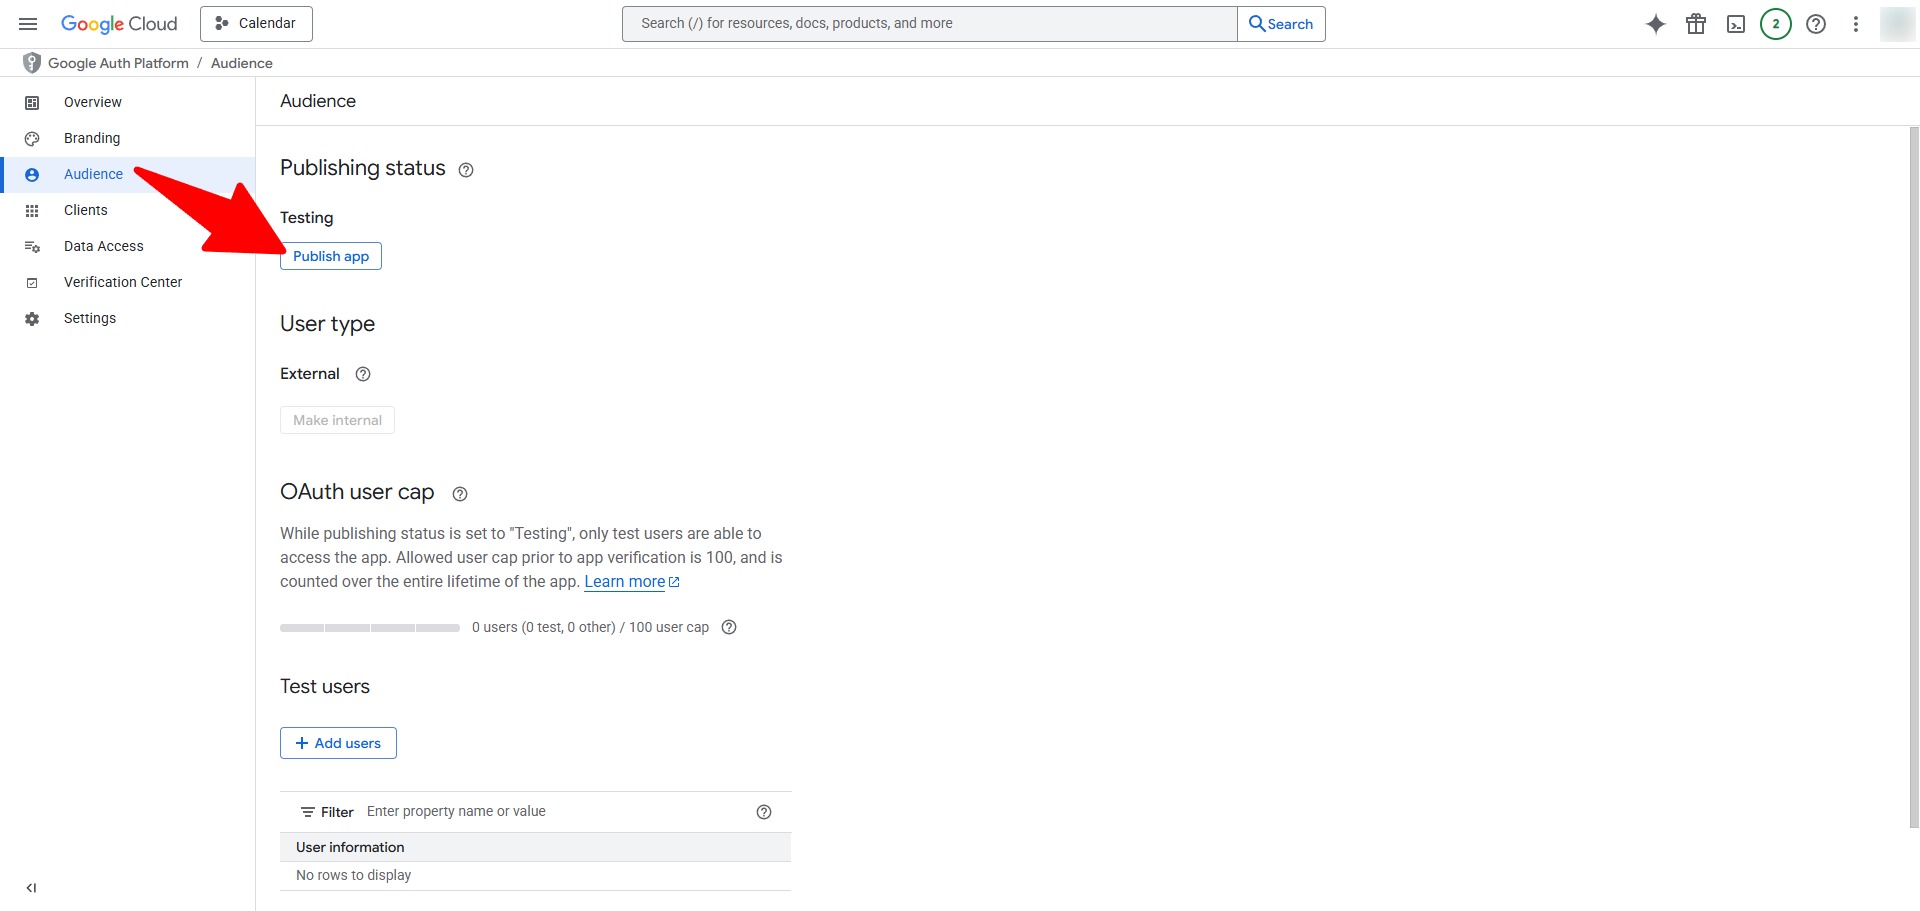Open Gemini AI assistant sparkle icon
Viewport: 1920px width, 911px height.
(x=1656, y=24)
